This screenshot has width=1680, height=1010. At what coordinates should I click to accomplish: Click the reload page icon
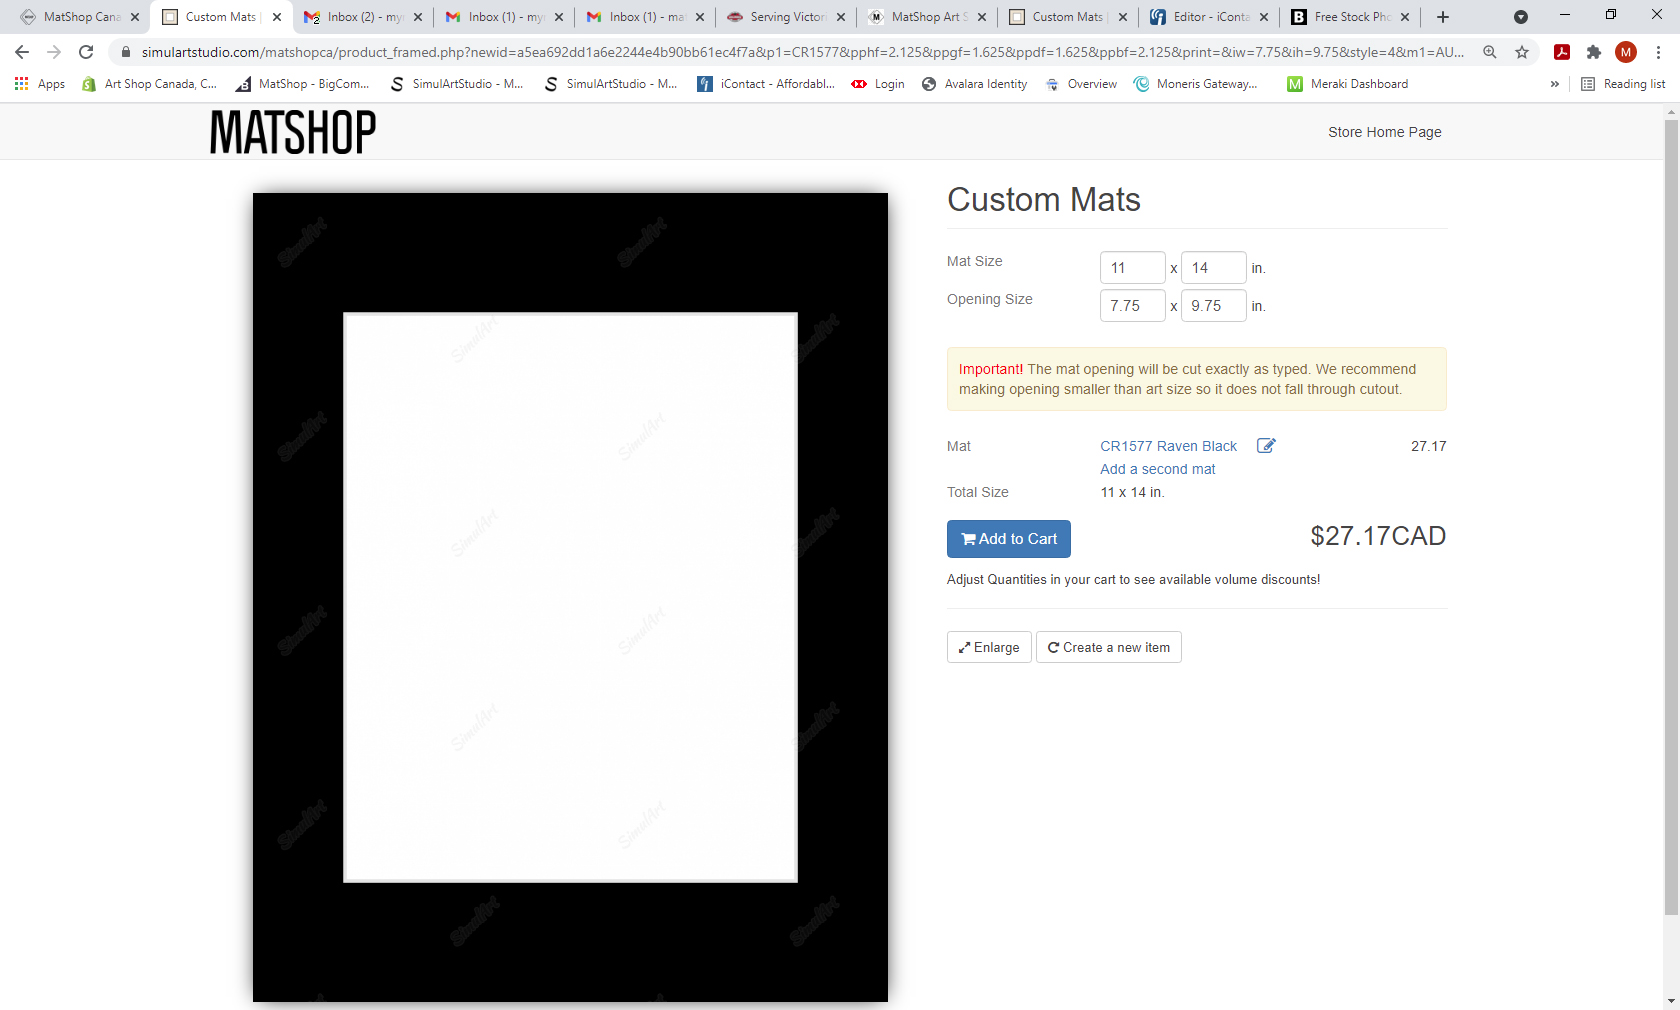click(86, 52)
